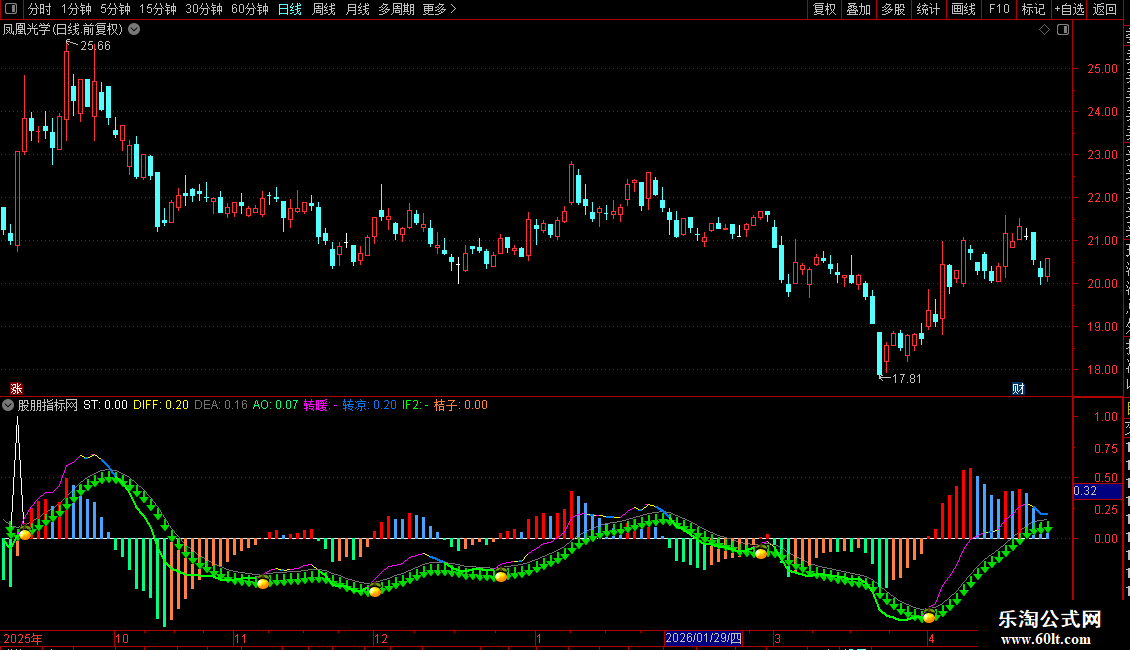The width and height of the screenshot is (1130, 650).
Task: Toggle the right side panel icon
Action: click(1063, 30)
